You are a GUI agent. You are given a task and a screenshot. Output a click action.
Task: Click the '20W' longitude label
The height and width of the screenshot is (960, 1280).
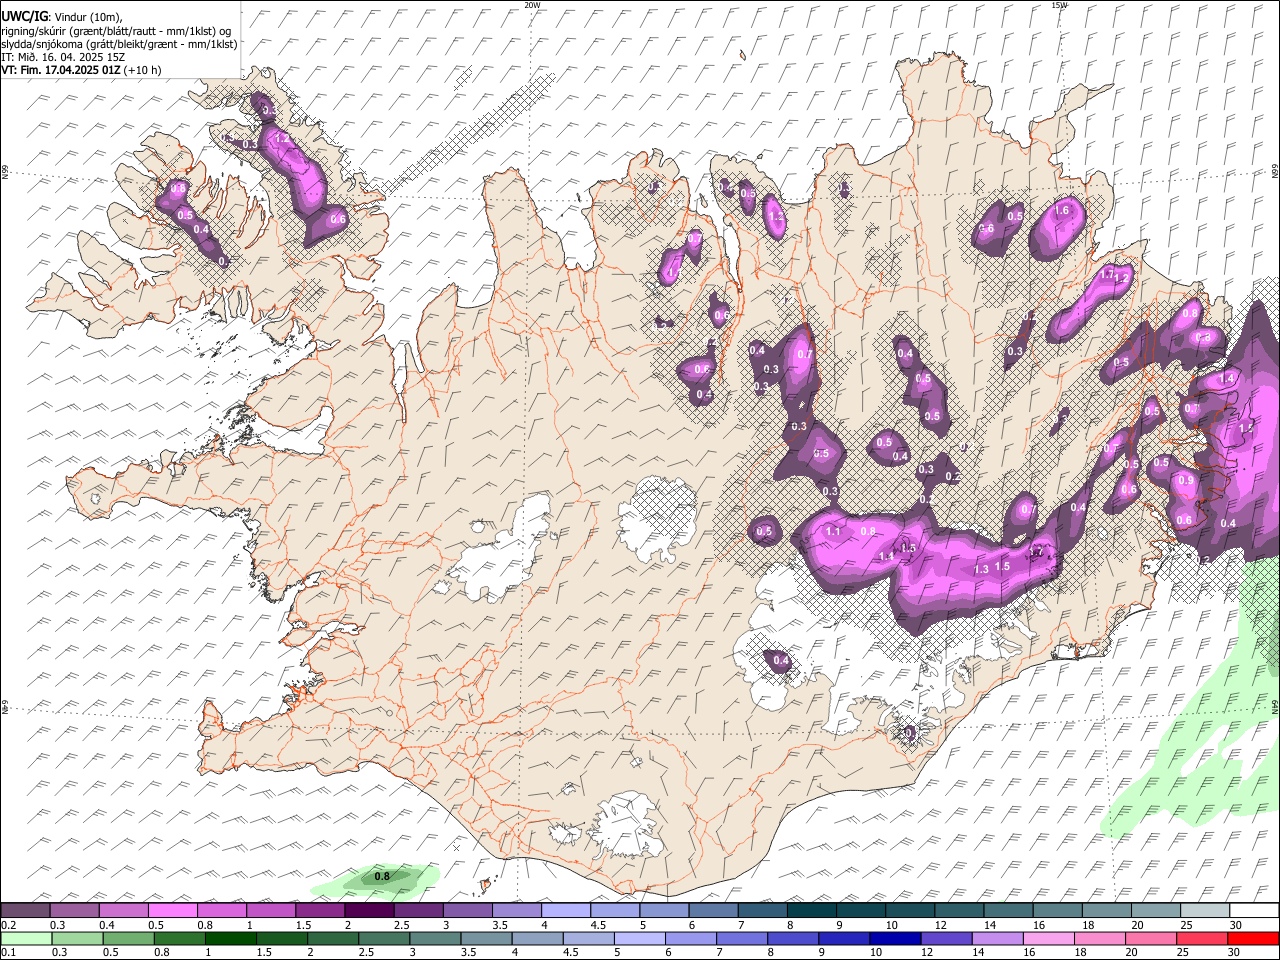click(532, 5)
